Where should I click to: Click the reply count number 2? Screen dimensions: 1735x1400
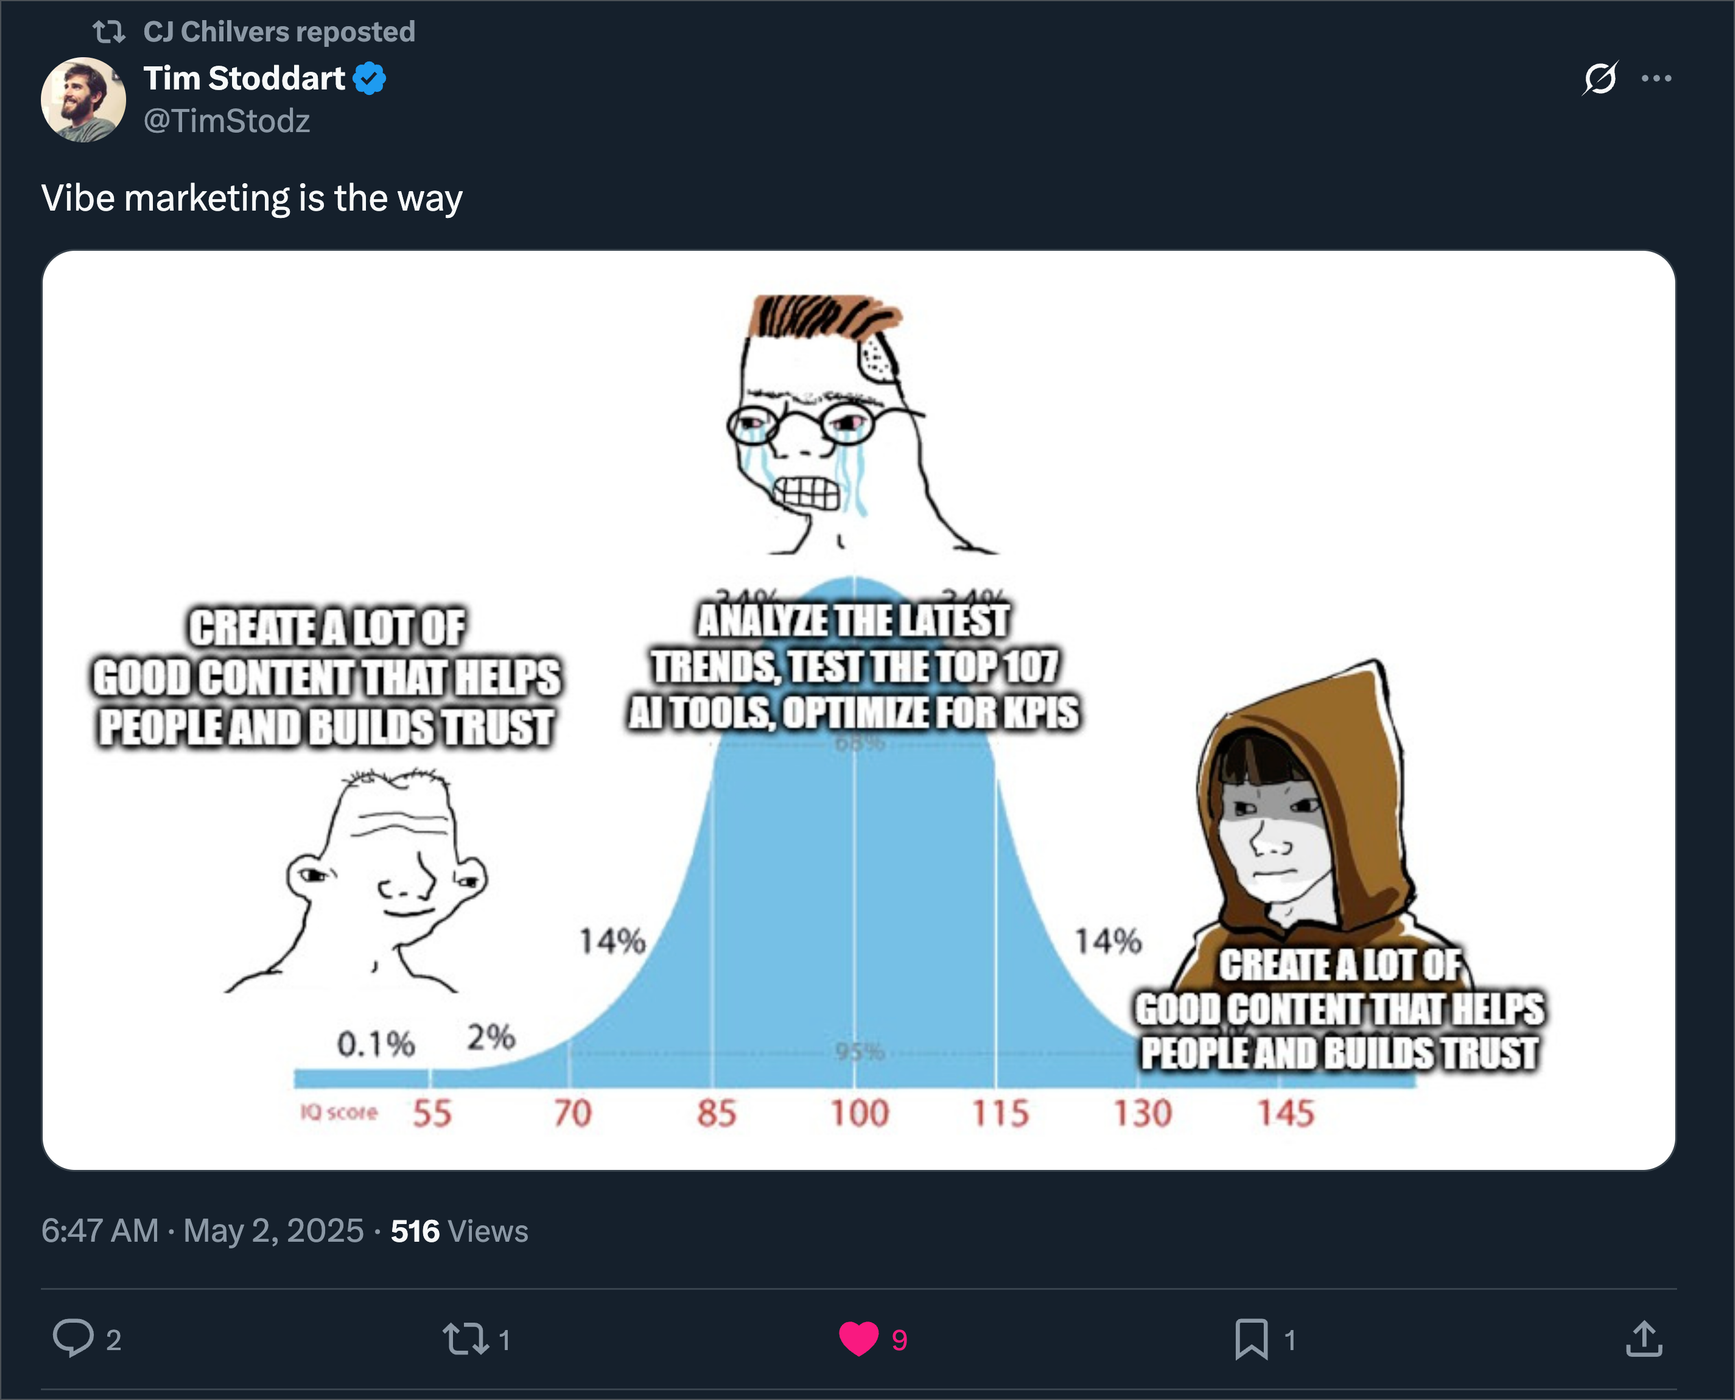pos(114,1340)
